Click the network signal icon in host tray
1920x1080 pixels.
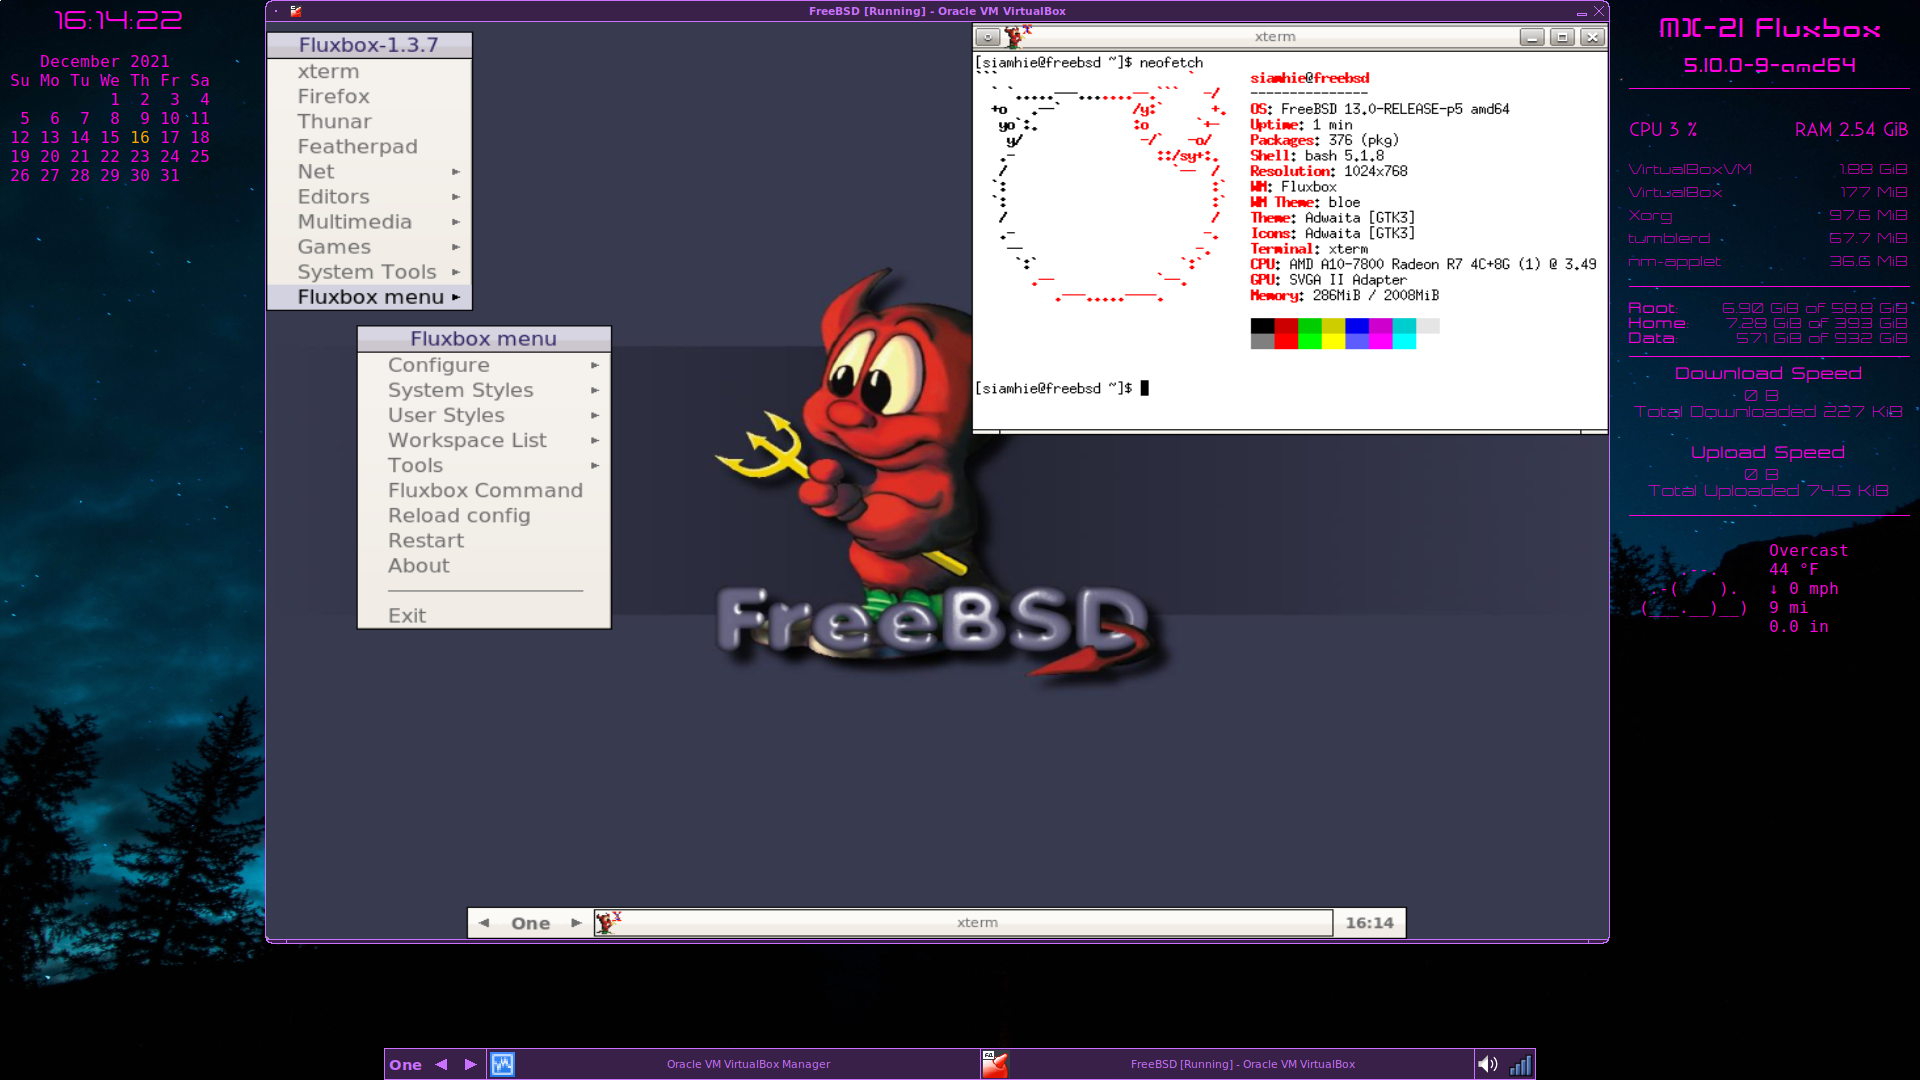tap(1520, 1064)
